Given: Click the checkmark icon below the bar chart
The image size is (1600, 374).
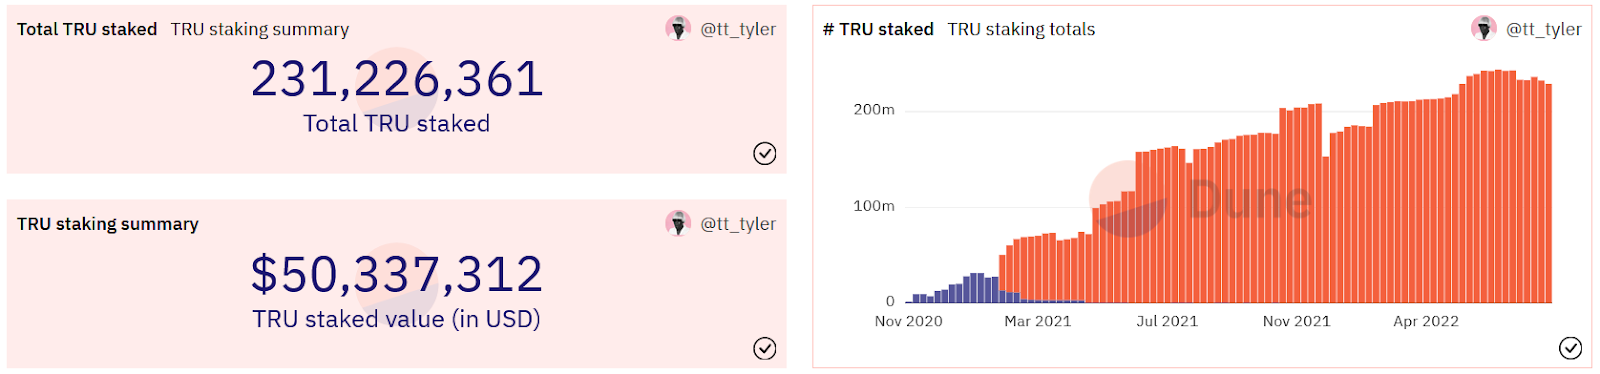Looking at the screenshot, I should click(1570, 348).
